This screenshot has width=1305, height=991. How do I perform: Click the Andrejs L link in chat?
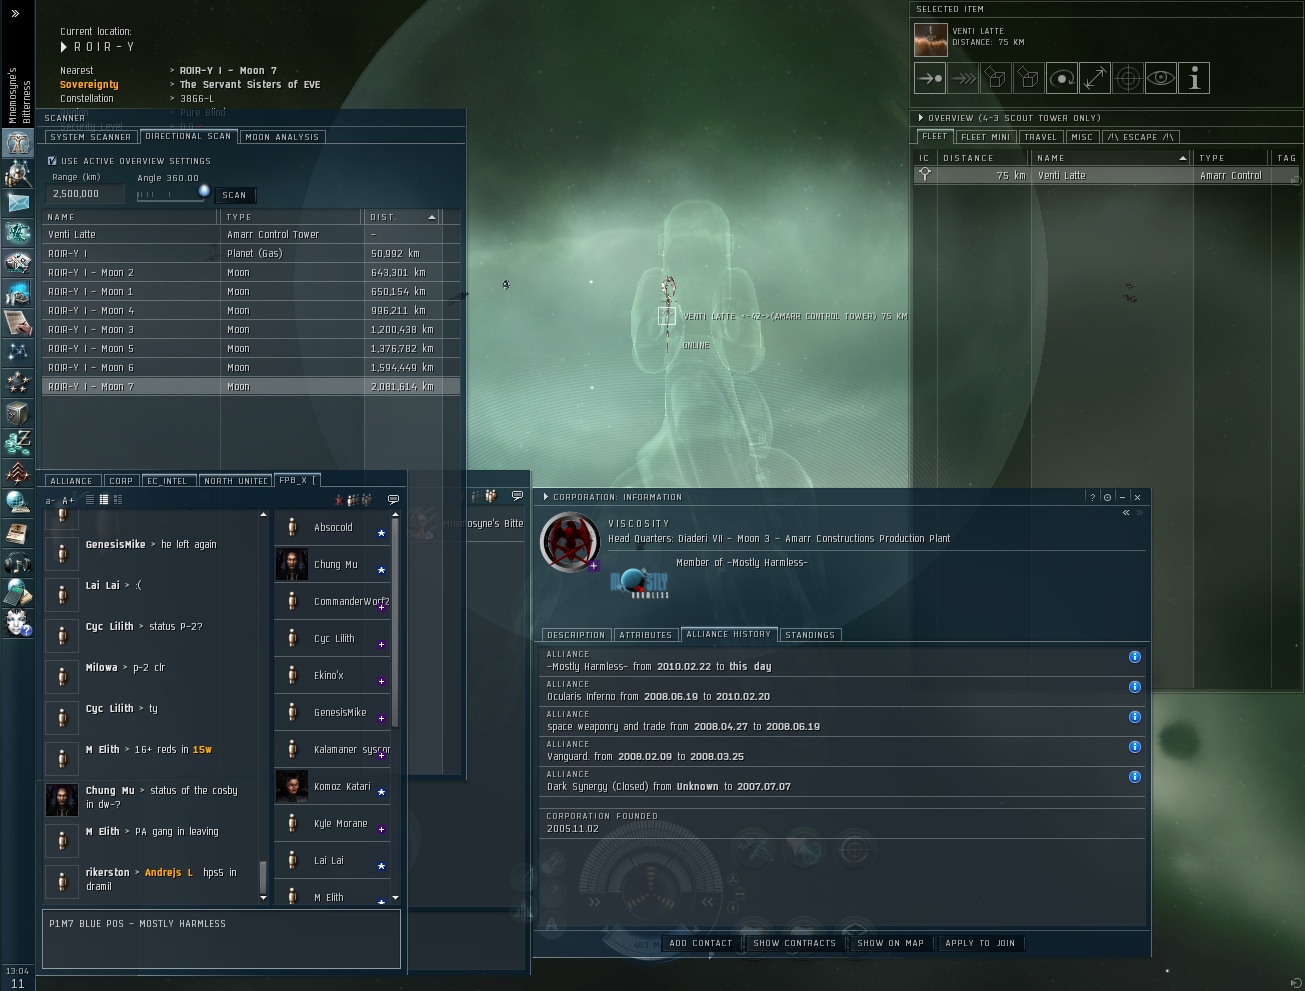(169, 872)
